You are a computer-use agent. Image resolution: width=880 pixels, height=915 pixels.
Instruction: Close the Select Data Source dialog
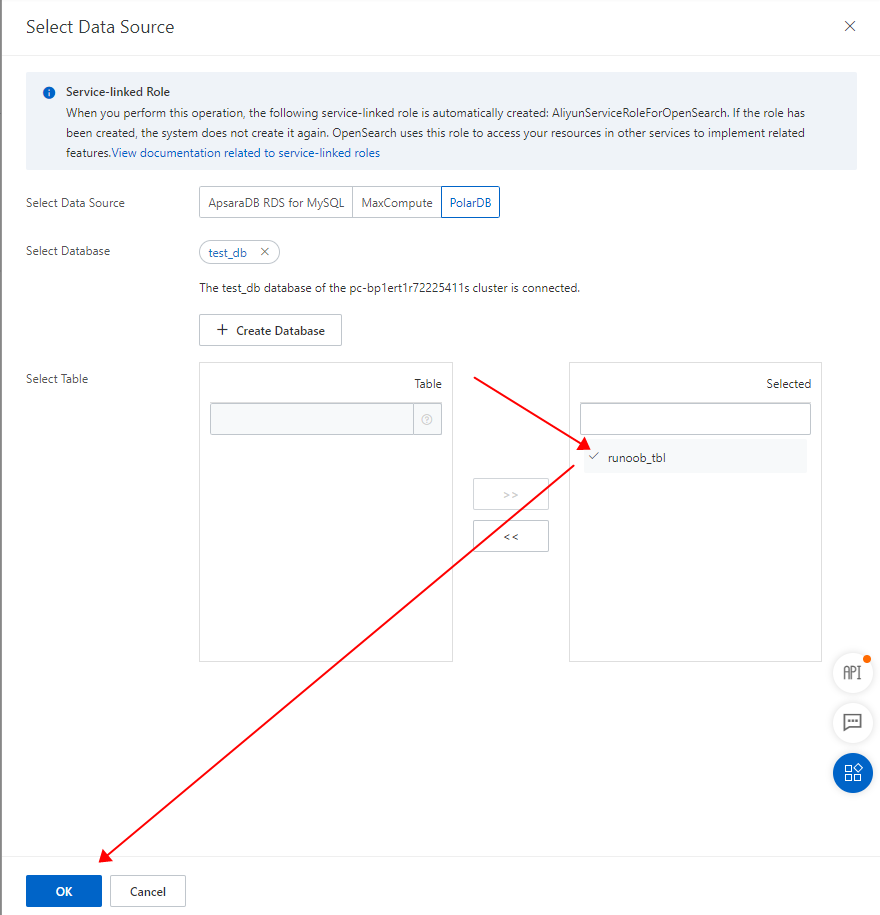(850, 26)
